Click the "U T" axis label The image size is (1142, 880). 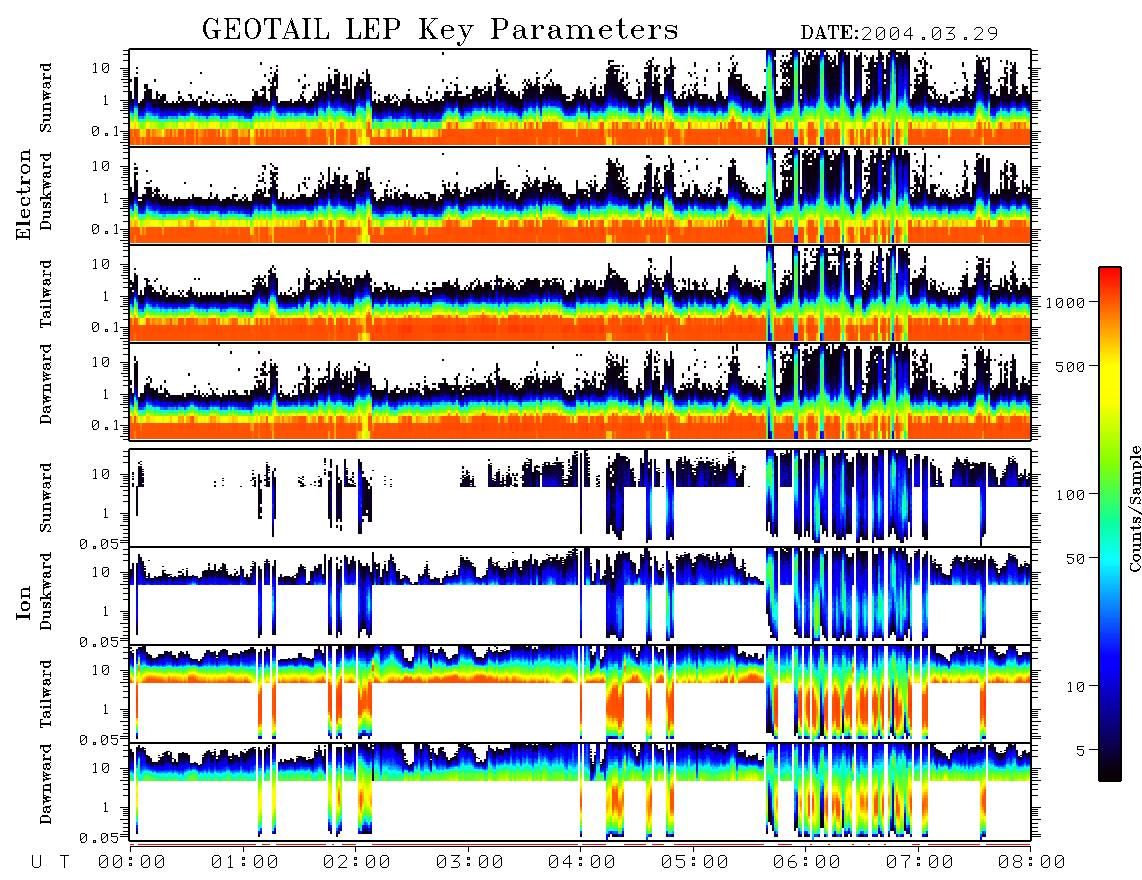point(50,863)
